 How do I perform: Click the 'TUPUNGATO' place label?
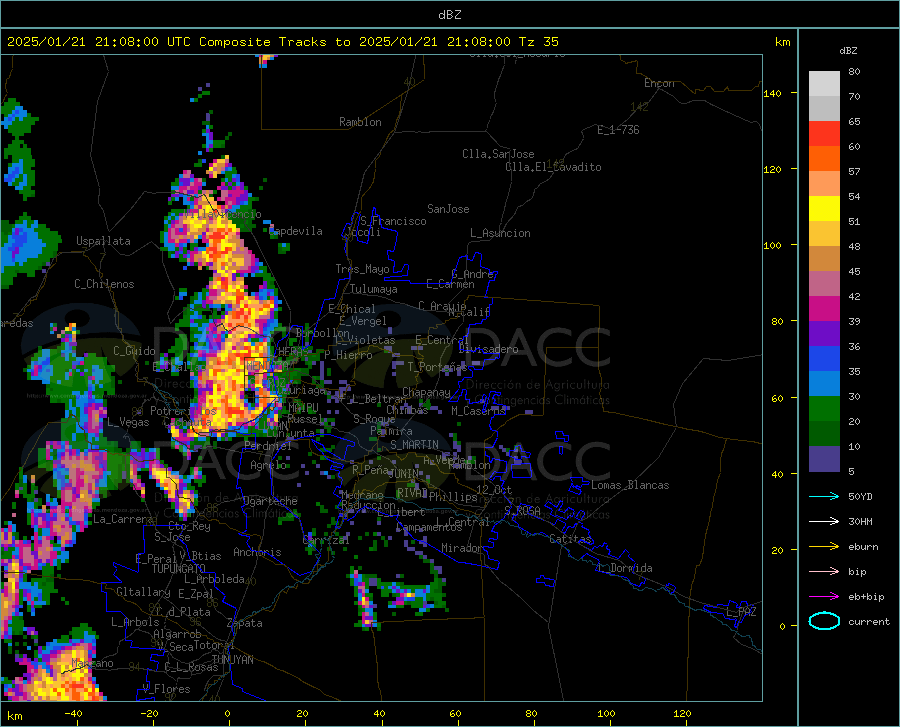[179, 569]
